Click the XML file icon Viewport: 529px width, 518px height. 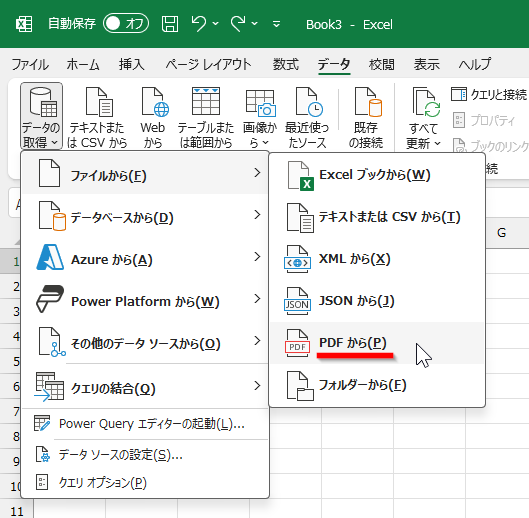297,259
